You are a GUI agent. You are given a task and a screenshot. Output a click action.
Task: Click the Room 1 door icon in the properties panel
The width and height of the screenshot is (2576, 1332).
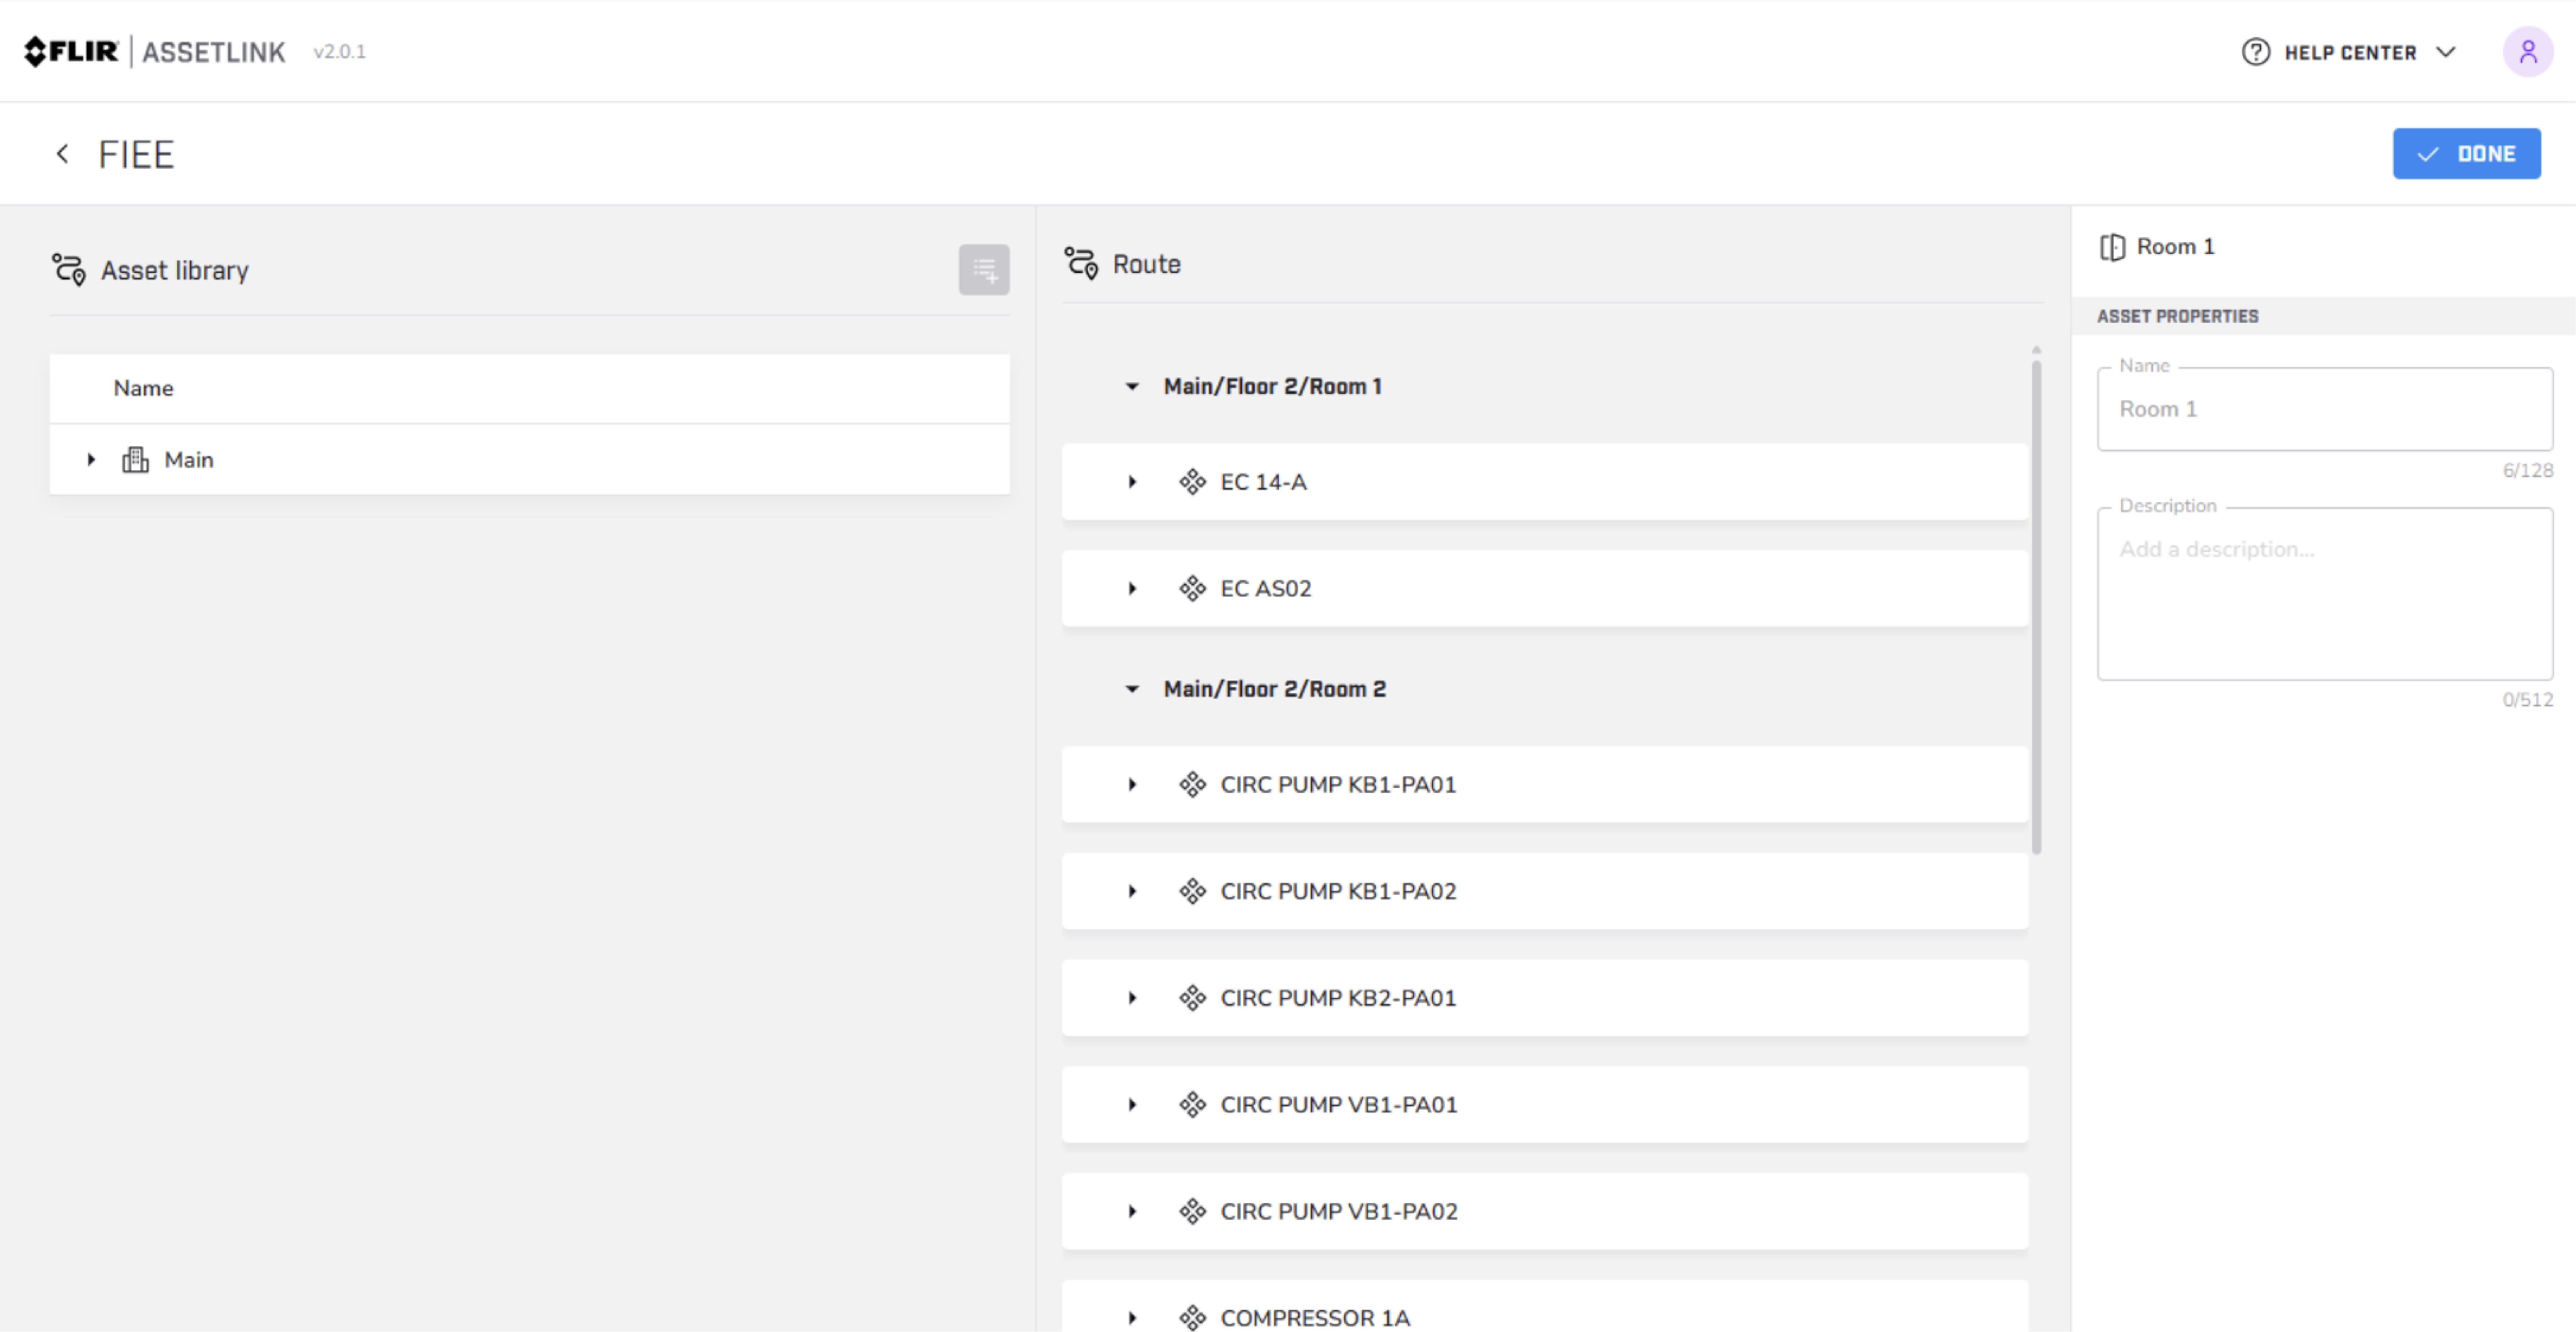pyautogui.click(x=2112, y=247)
